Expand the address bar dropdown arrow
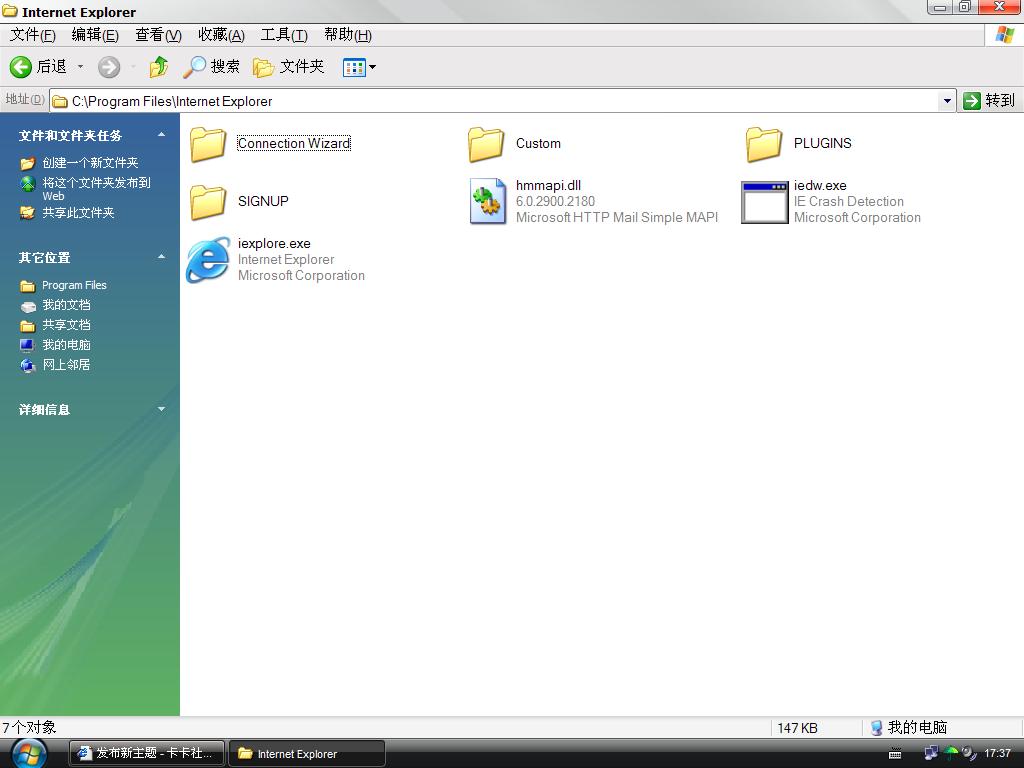This screenshot has width=1024, height=768. [x=947, y=101]
